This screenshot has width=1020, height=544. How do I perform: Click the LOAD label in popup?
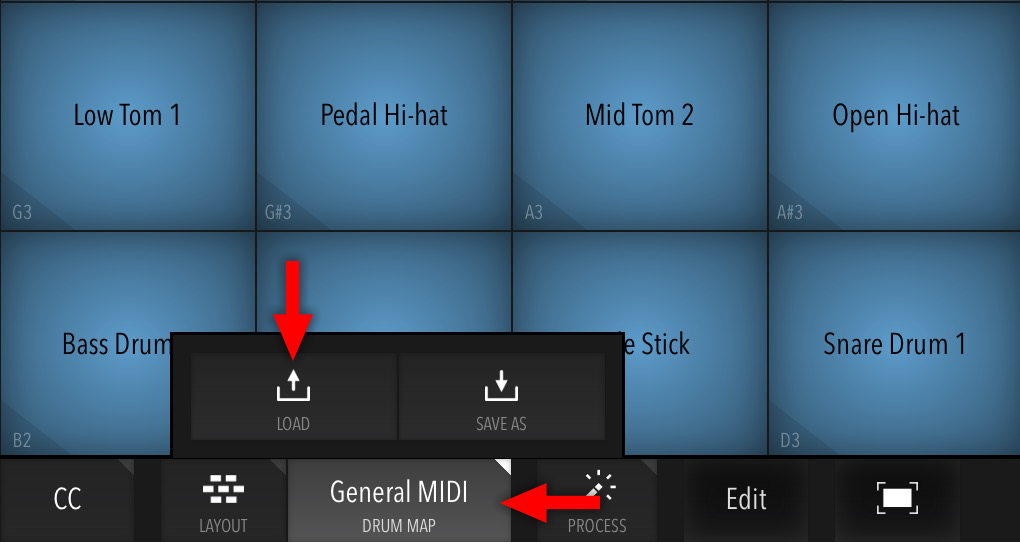tap(293, 424)
